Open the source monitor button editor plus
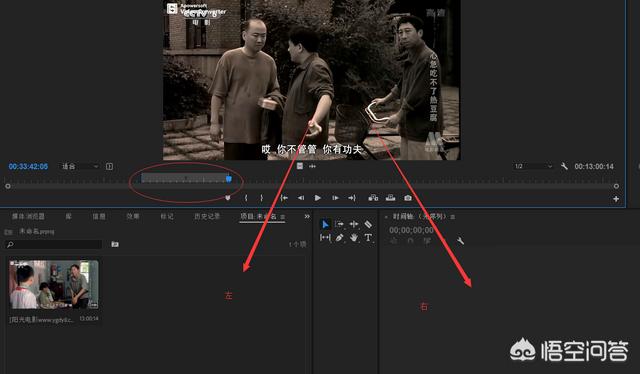 click(616, 199)
